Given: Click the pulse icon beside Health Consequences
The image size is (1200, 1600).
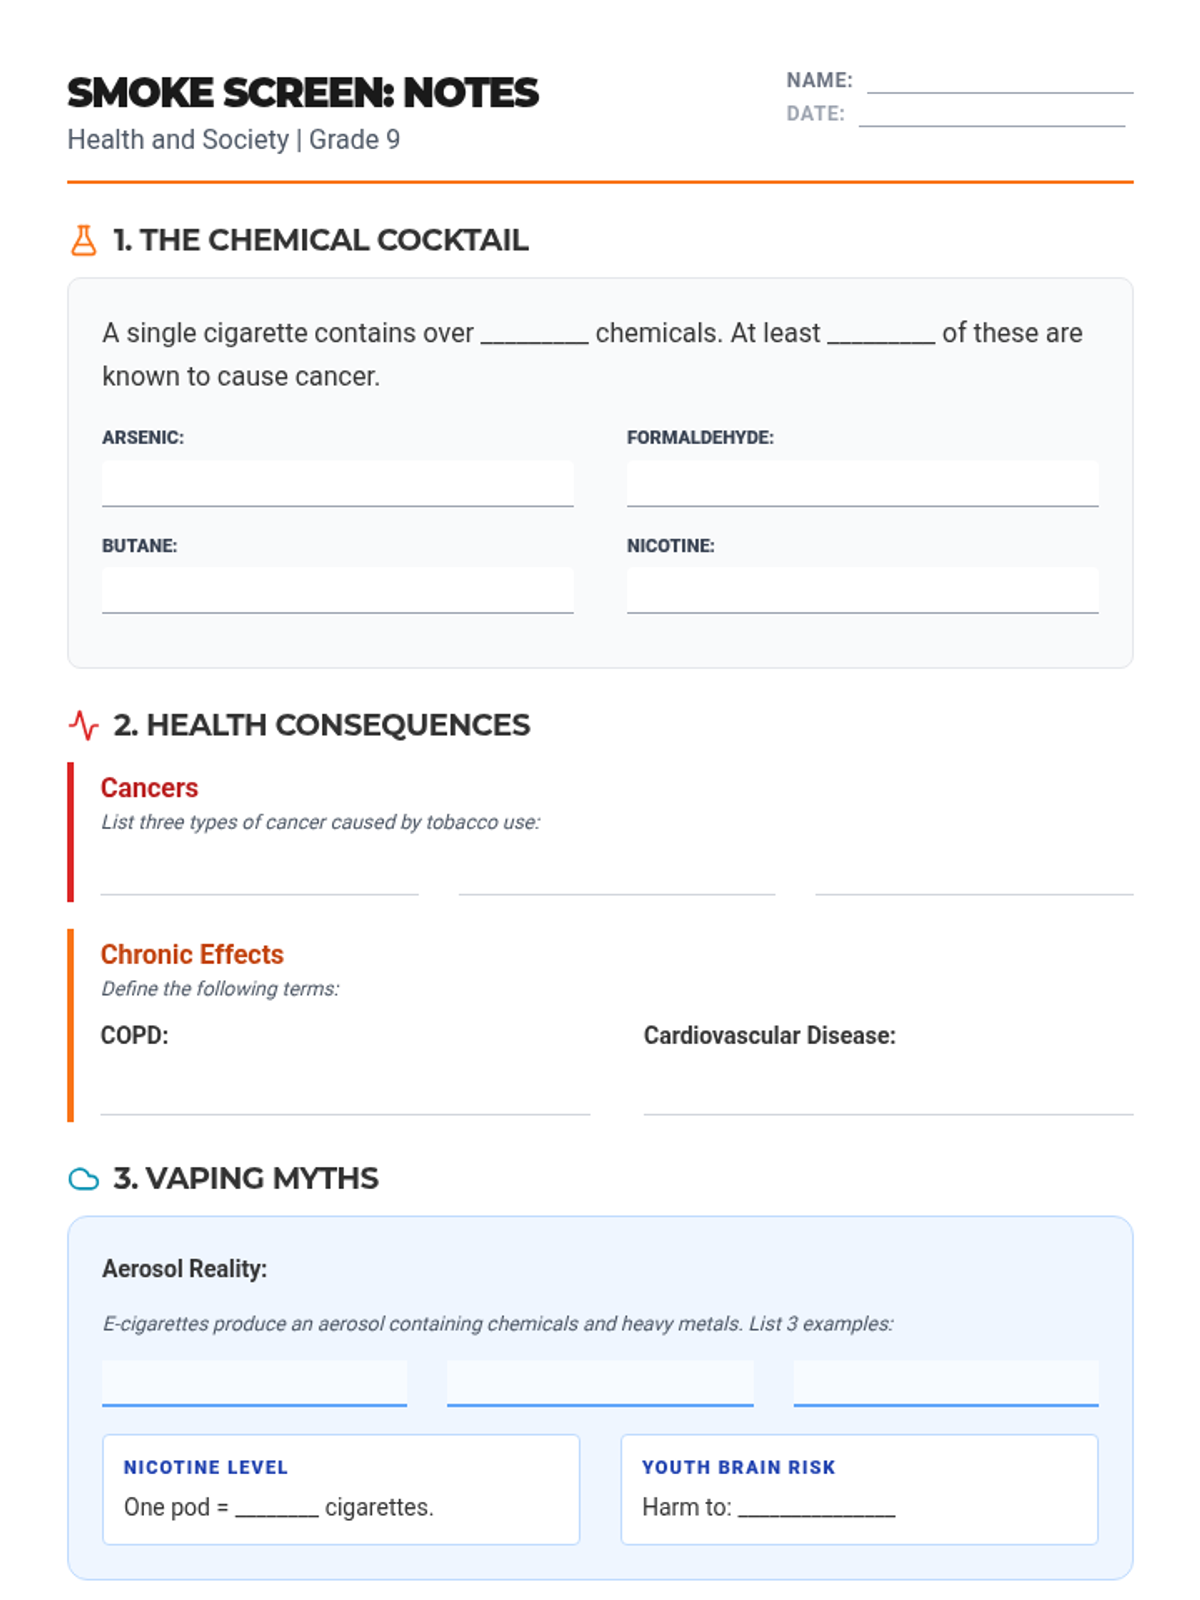Looking at the screenshot, I should (x=84, y=725).
